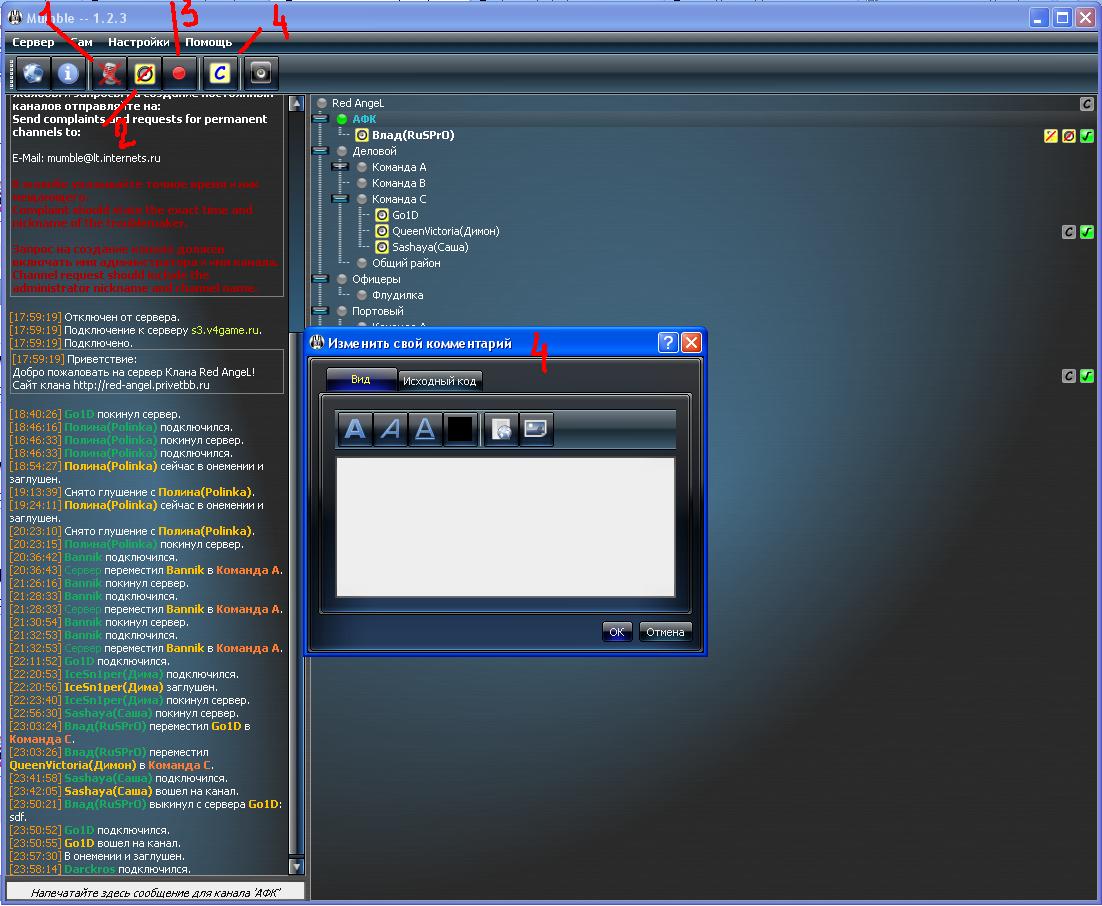This screenshot has height=906, width=1102.
Task: Click the speaker icon beside QueenVictoria(Димон)
Action: [382, 231]
